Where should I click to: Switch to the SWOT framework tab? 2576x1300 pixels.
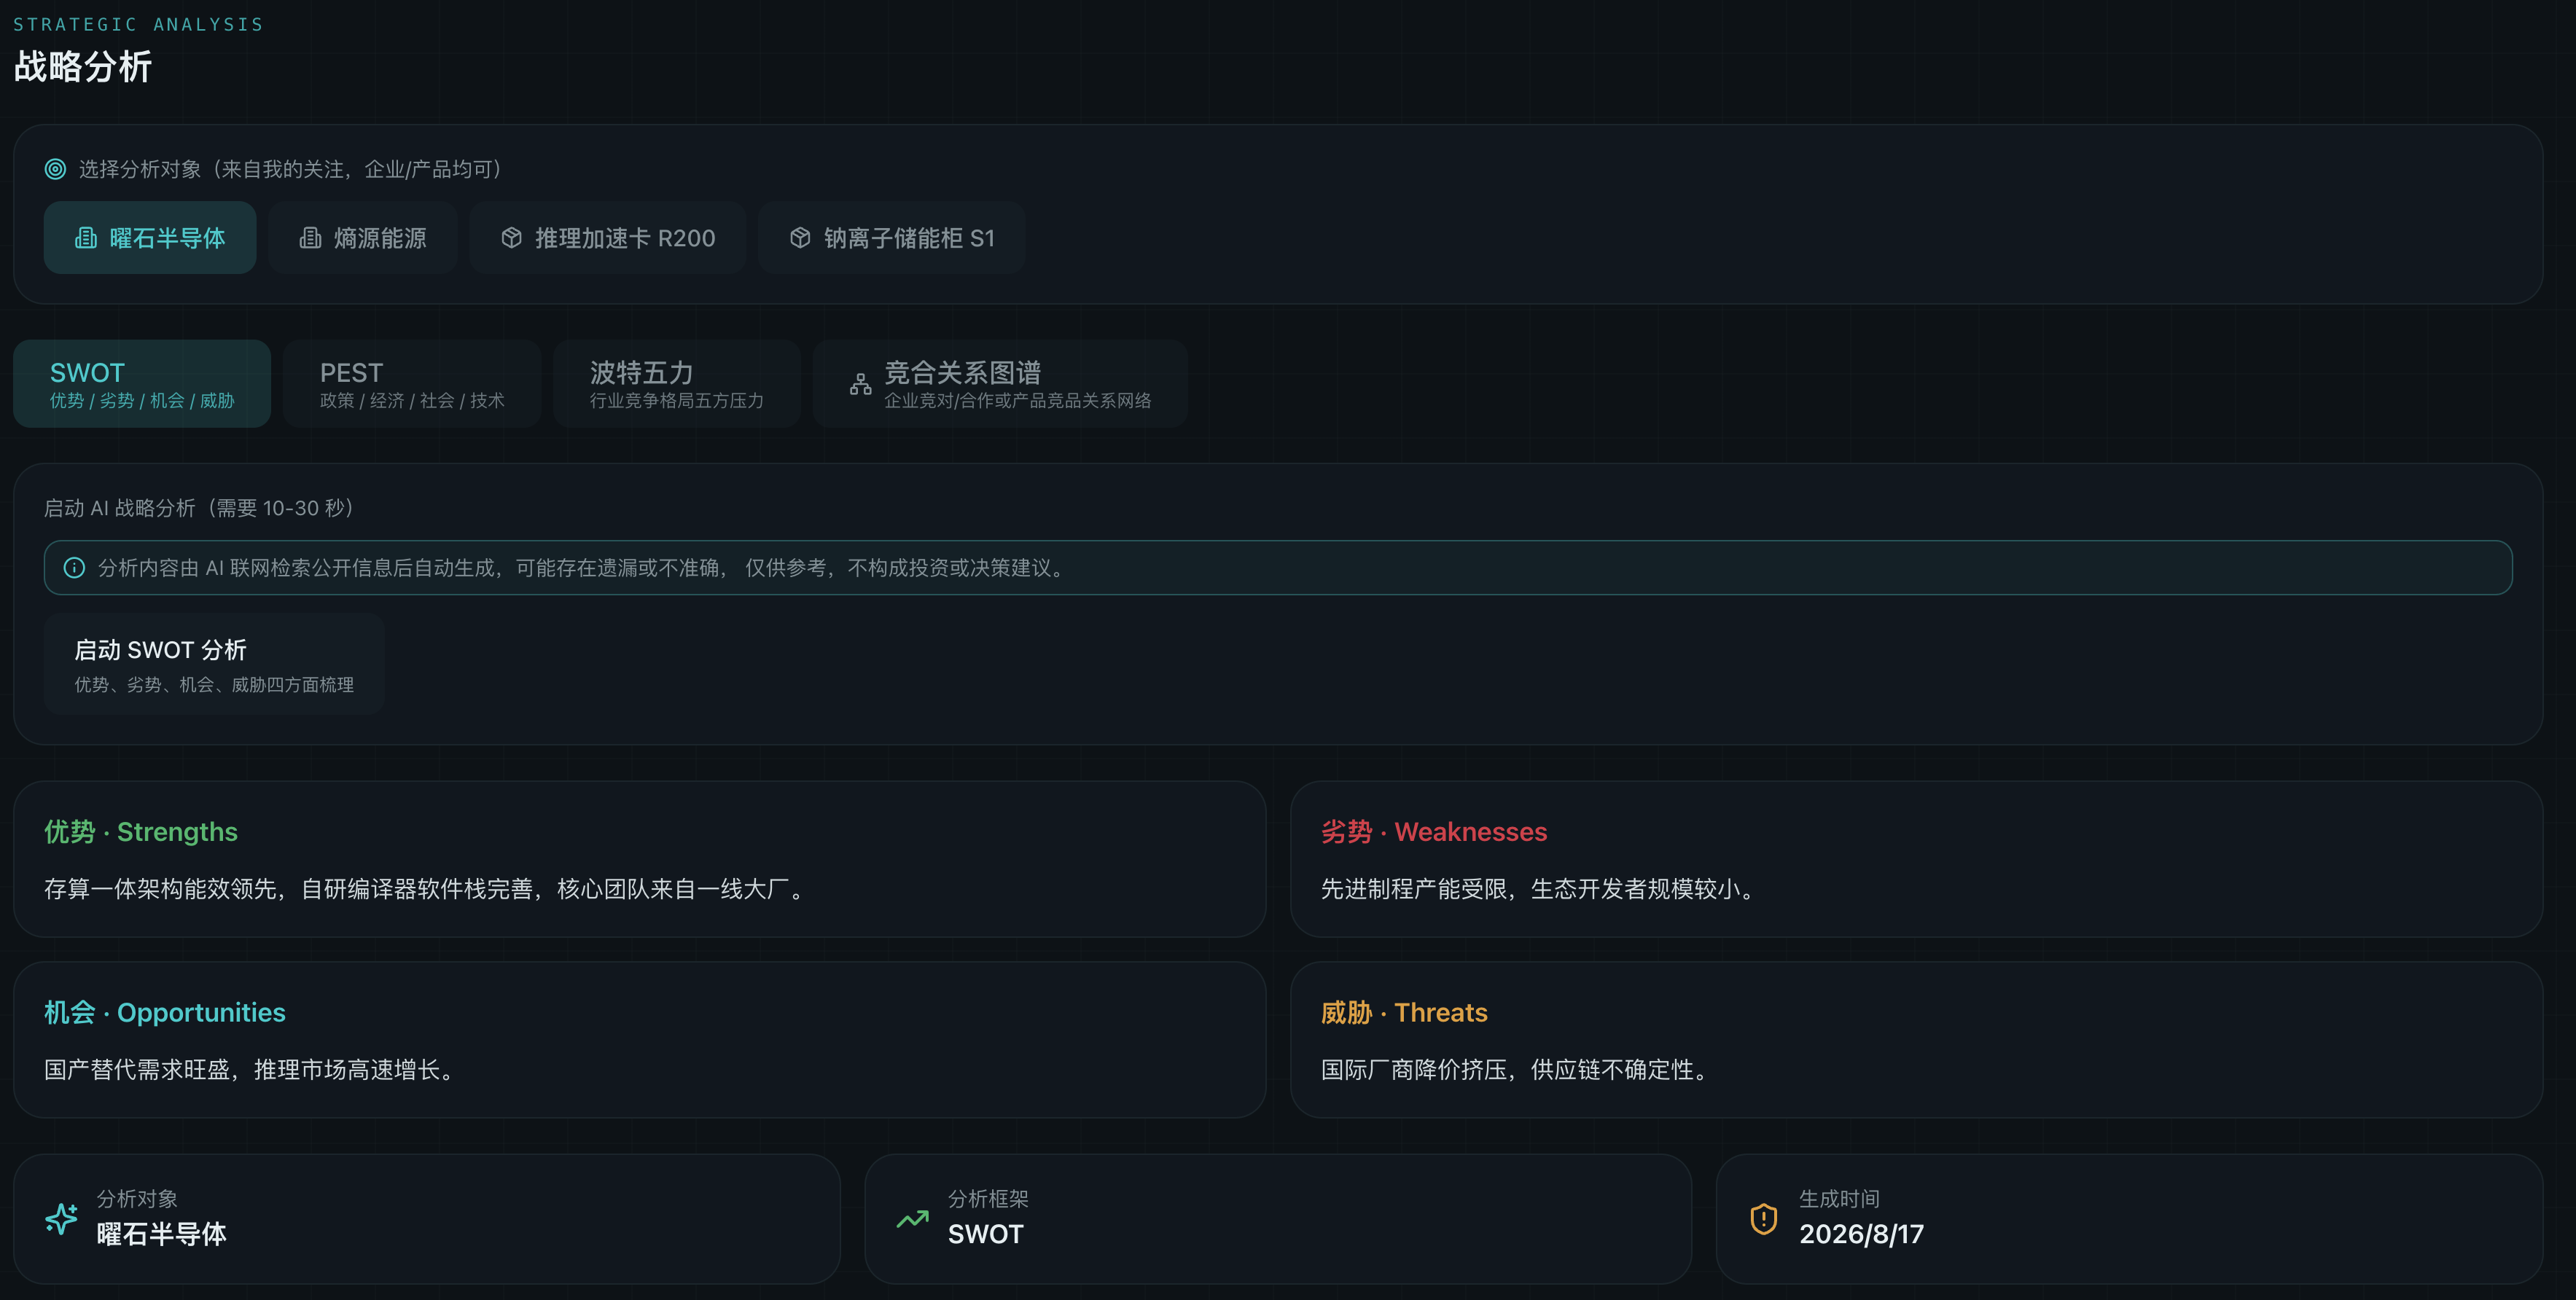(x=142, y=384)
